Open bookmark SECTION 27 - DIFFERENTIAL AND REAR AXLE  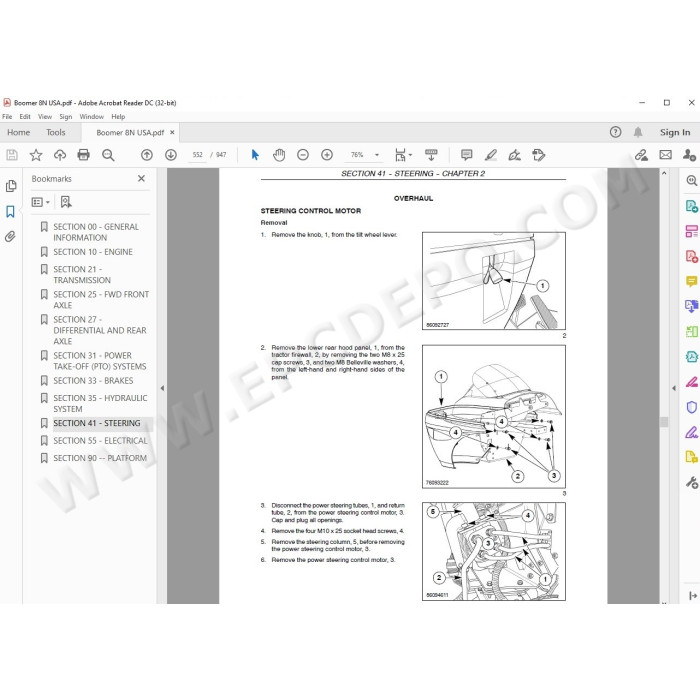click(100, 330)
